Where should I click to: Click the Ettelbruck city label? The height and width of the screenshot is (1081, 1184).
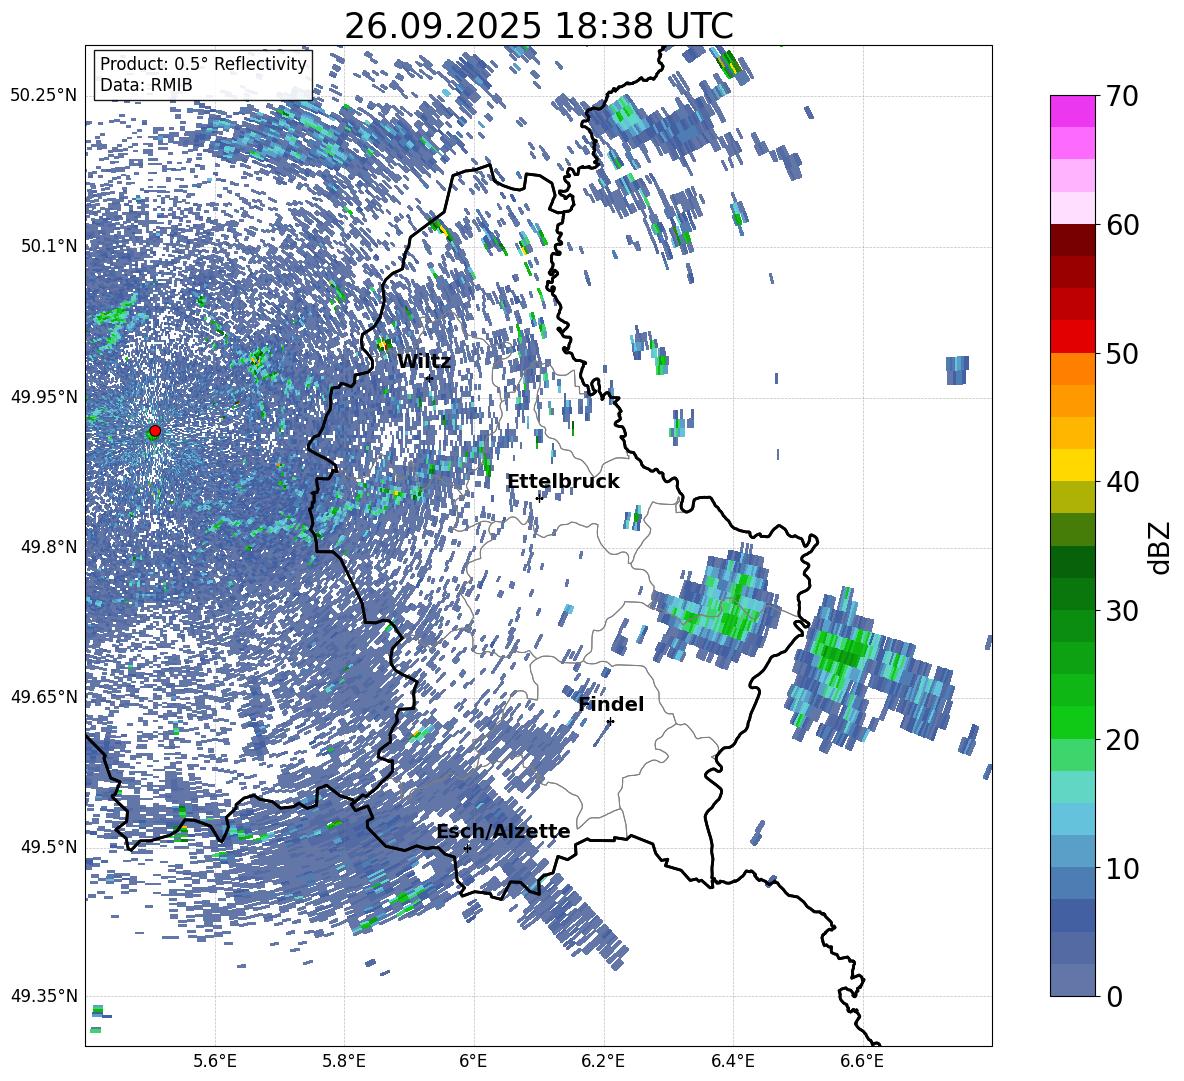[x=563, y=482]
